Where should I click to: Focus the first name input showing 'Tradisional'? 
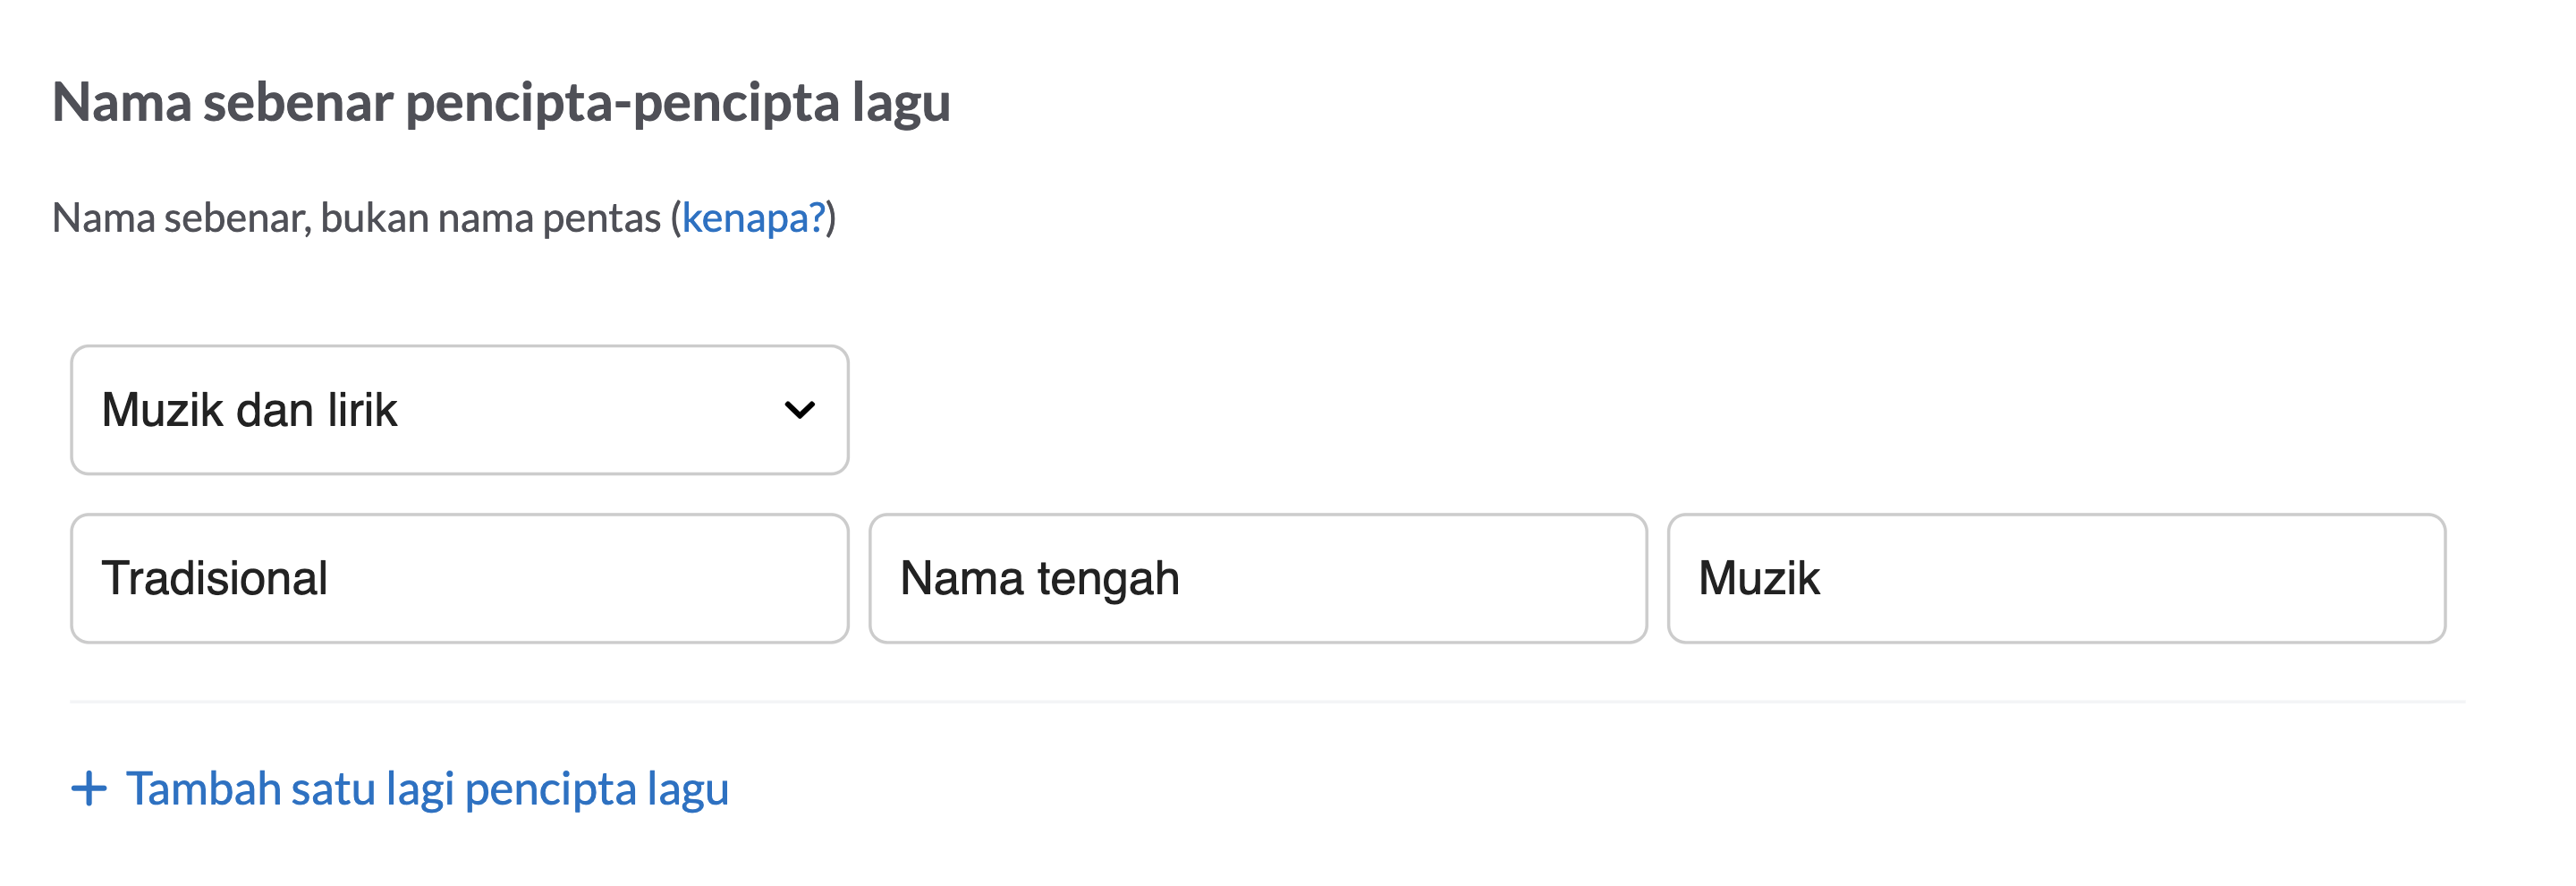(x=458, y=579)
